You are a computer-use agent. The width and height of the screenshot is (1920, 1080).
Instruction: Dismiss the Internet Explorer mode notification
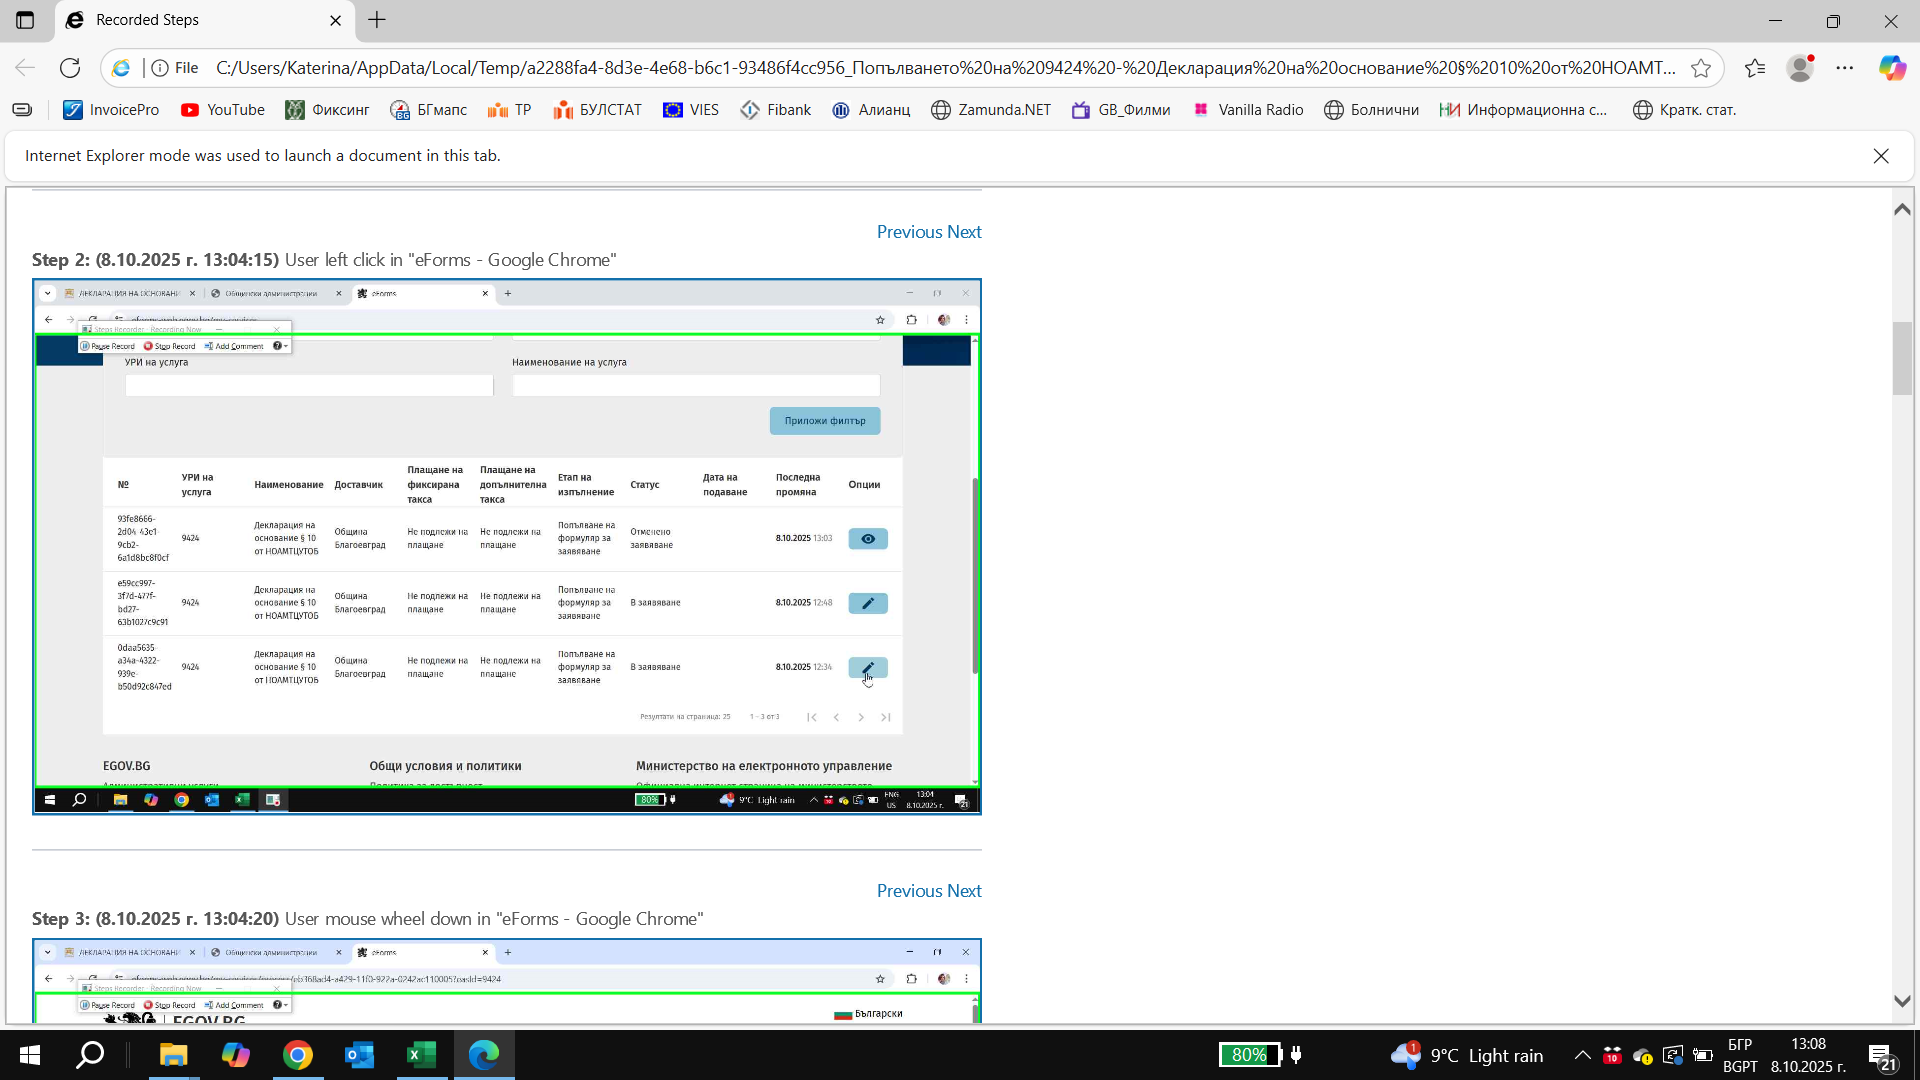tap(1881, 156)
